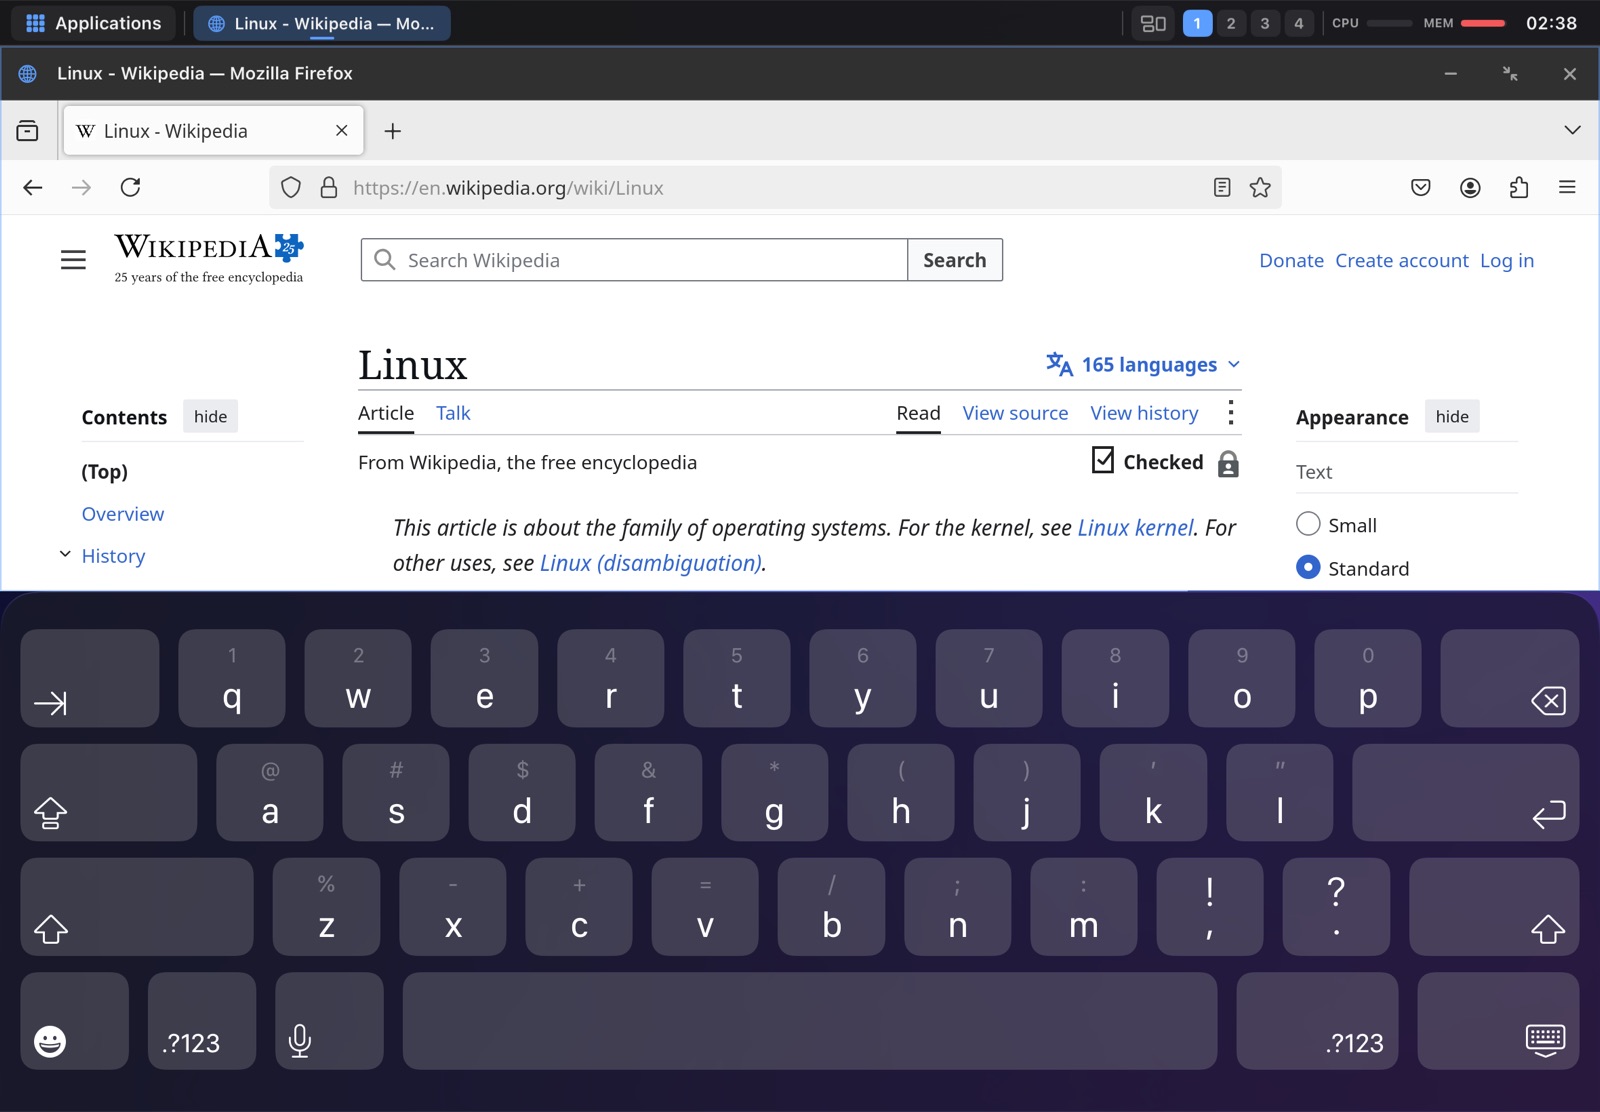
Task: Go back to previous page
Action: [x=33, y=187]
